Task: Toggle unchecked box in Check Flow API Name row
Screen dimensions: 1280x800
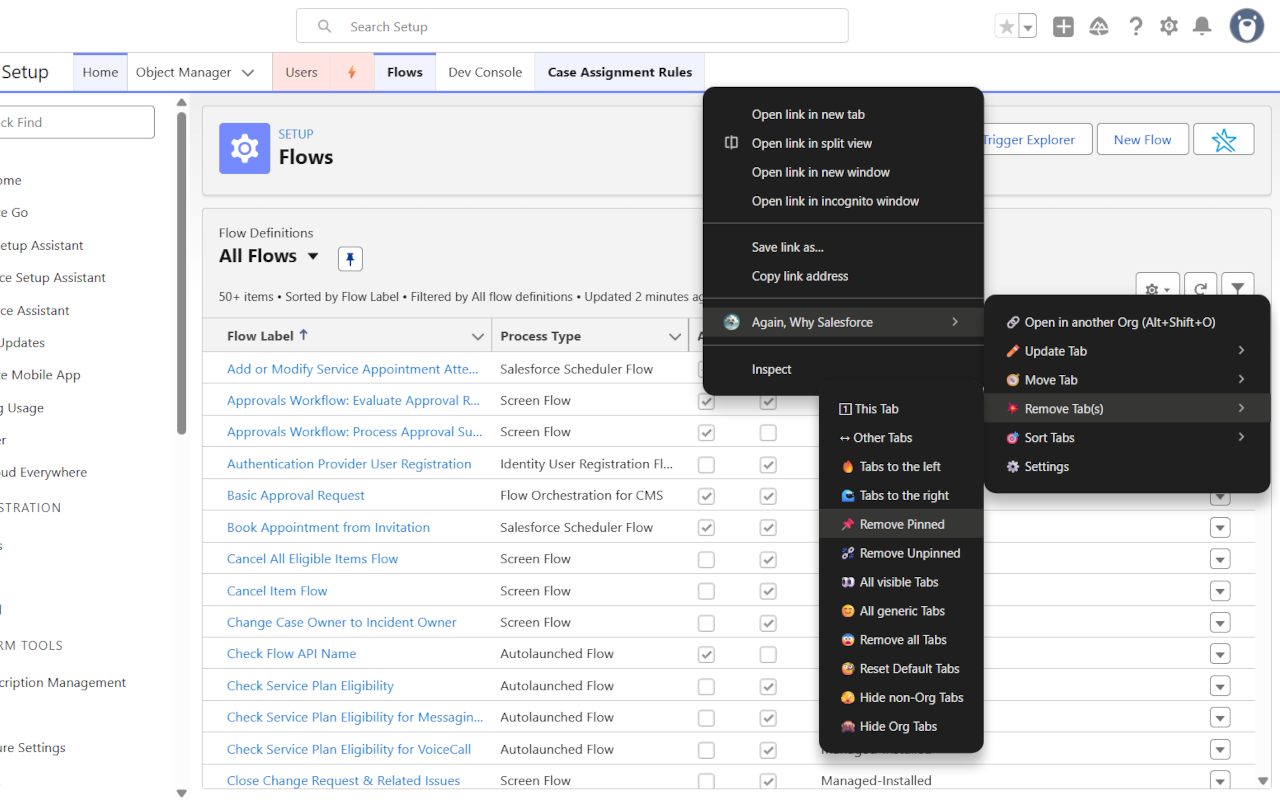Action: pyautogui.click(x=768, y=655)
